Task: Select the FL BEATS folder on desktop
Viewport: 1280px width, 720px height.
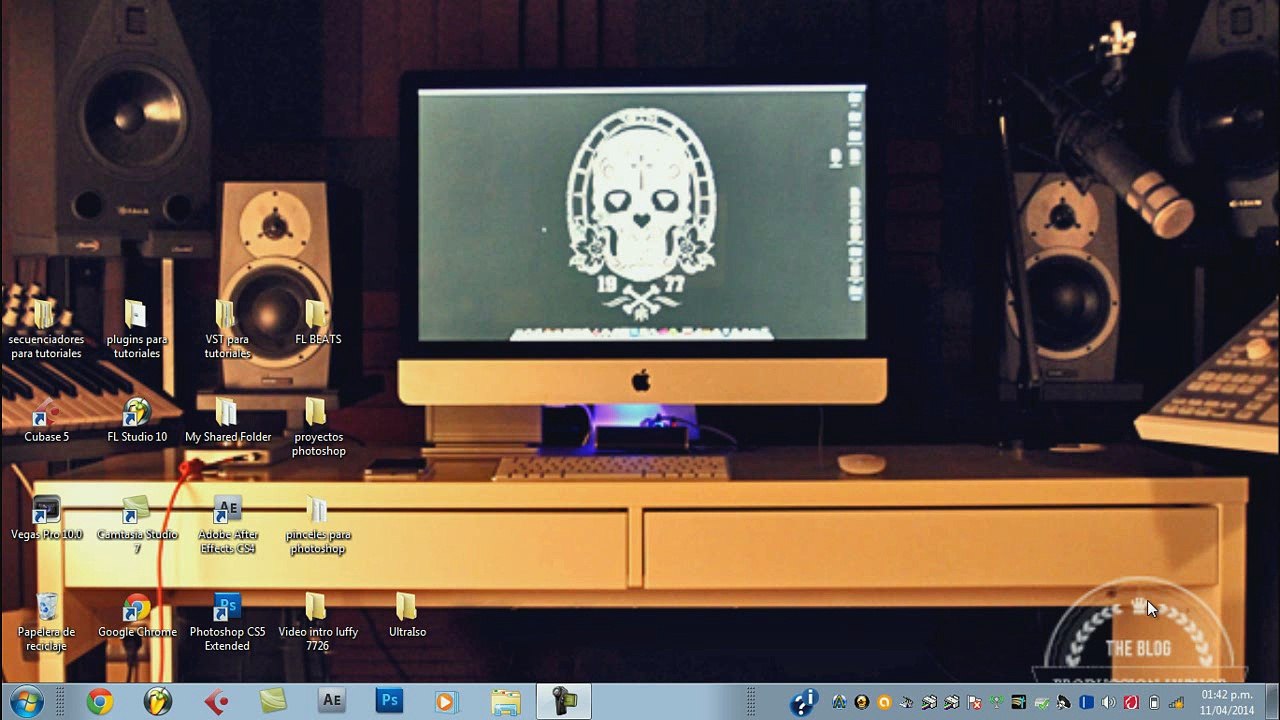Action: click(x=318, y=323)
